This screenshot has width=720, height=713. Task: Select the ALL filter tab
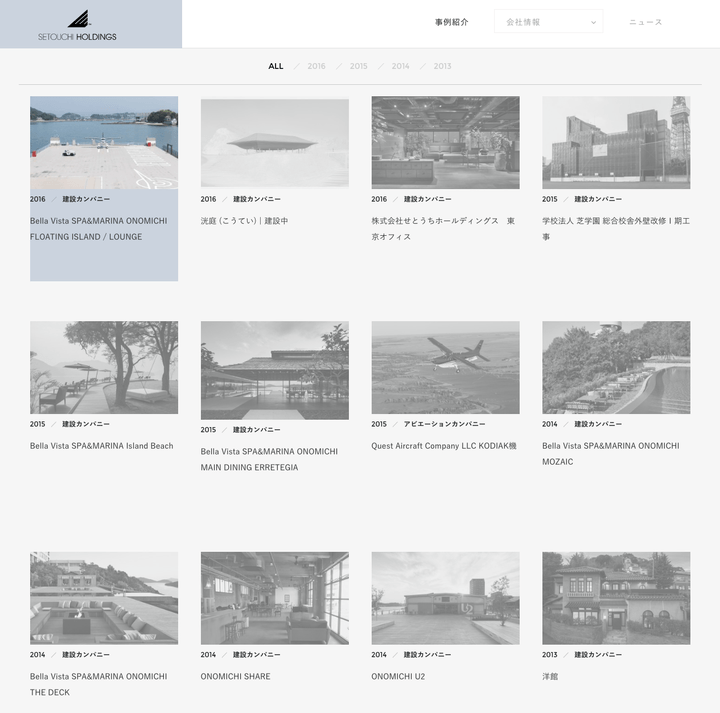[276, 66]
